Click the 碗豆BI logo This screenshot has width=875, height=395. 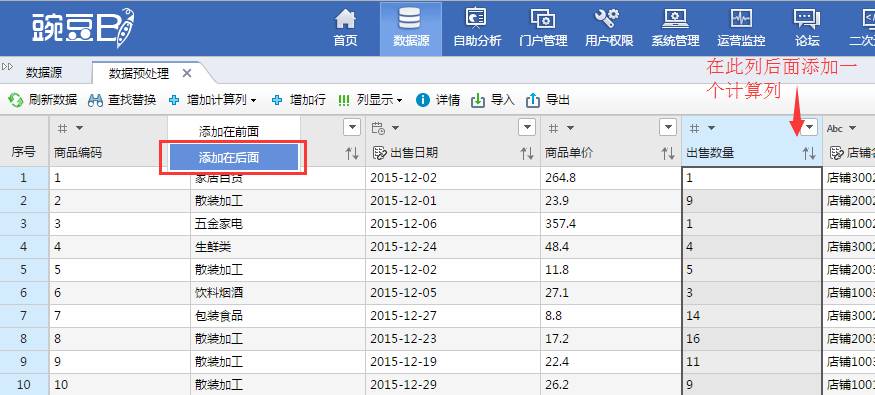83,28
